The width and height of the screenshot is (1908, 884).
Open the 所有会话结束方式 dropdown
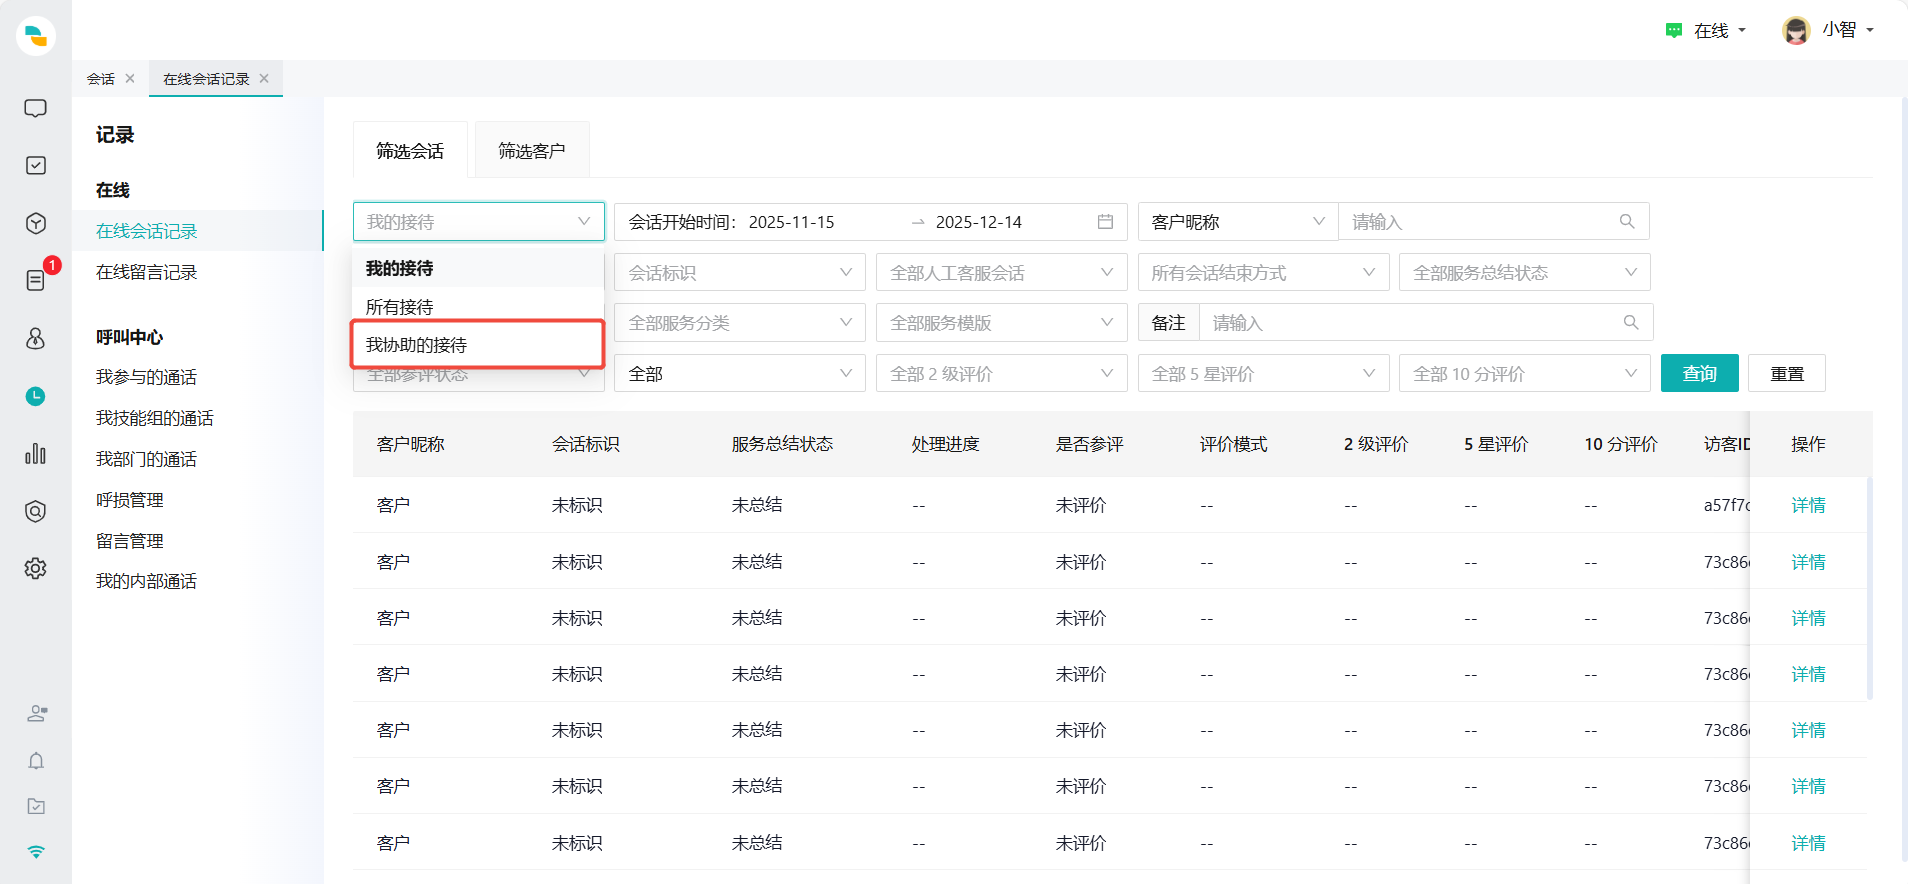[1264, 273]
